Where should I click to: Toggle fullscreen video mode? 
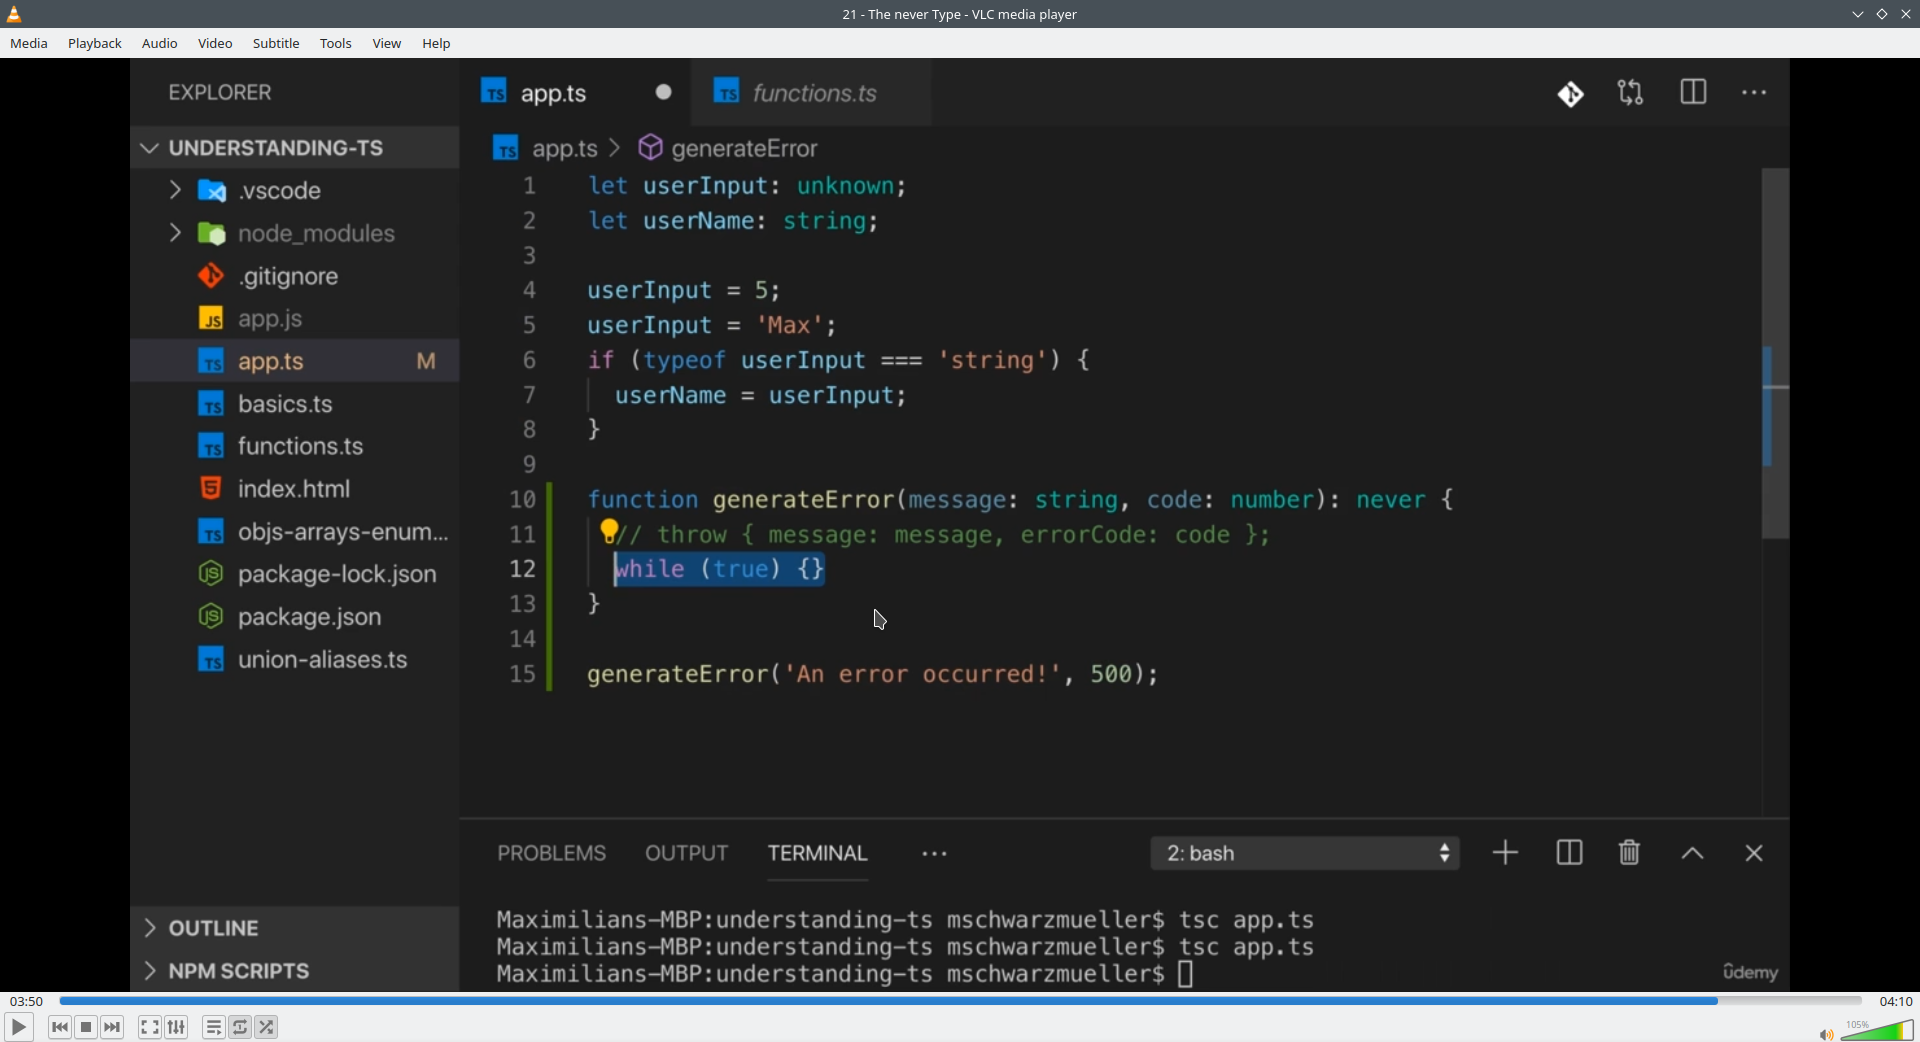pos(149,1027)
